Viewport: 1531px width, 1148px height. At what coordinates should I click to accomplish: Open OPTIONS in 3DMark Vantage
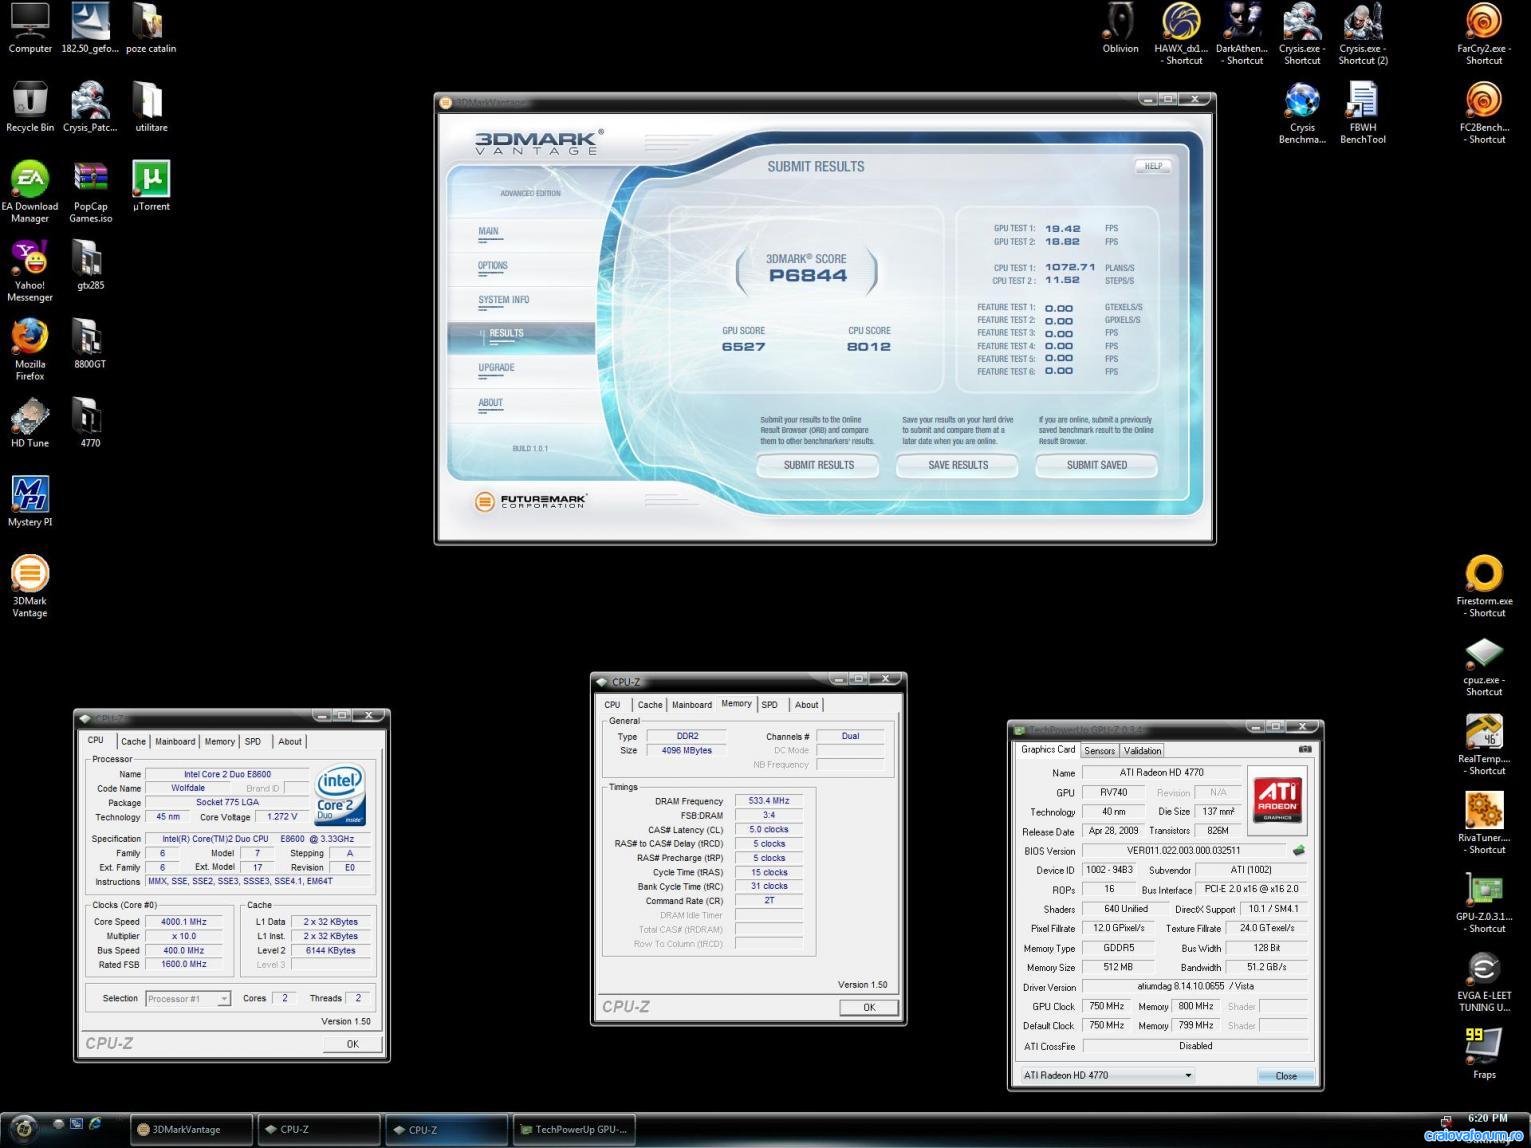[493, 266]
